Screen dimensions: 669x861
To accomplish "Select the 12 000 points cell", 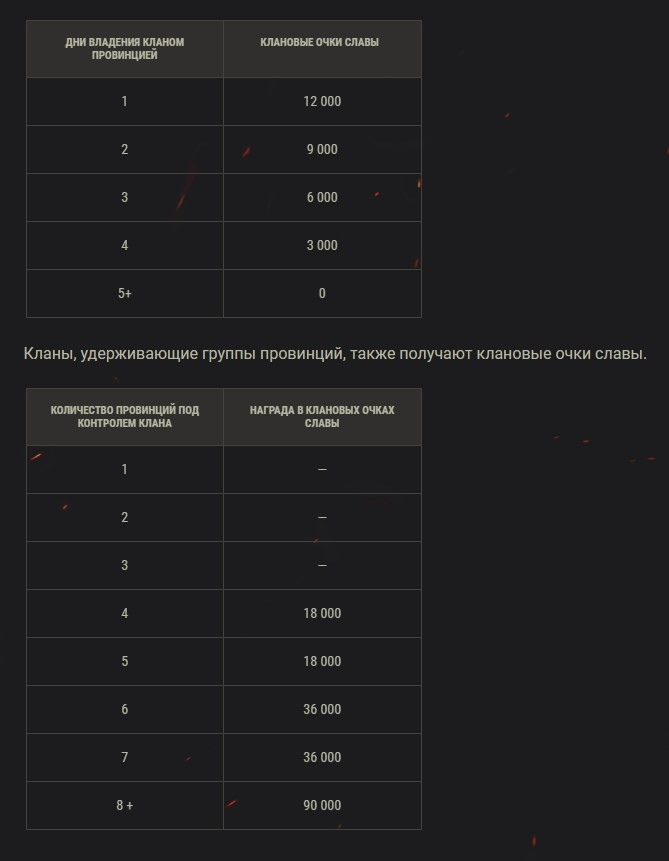I will point(322,102).
